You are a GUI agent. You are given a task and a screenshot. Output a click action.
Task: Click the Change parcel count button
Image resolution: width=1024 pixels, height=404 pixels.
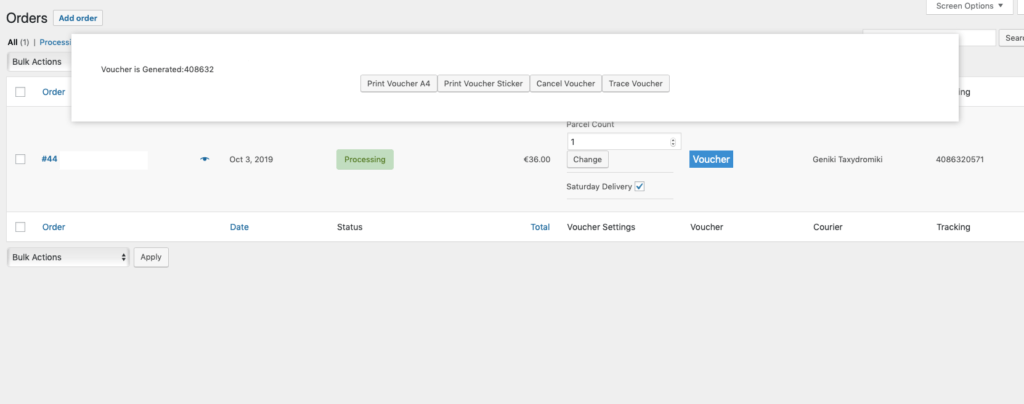(587, 159)
